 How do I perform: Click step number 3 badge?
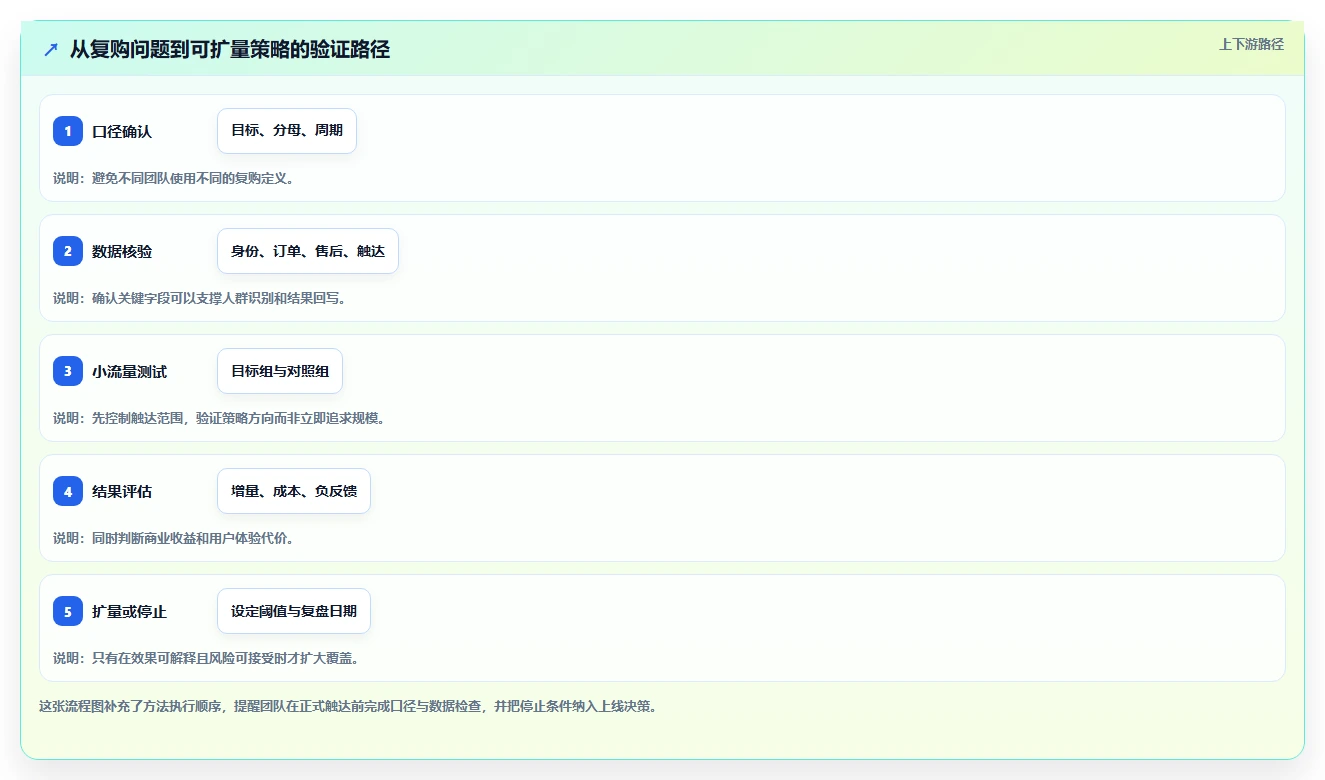[68, 371]
